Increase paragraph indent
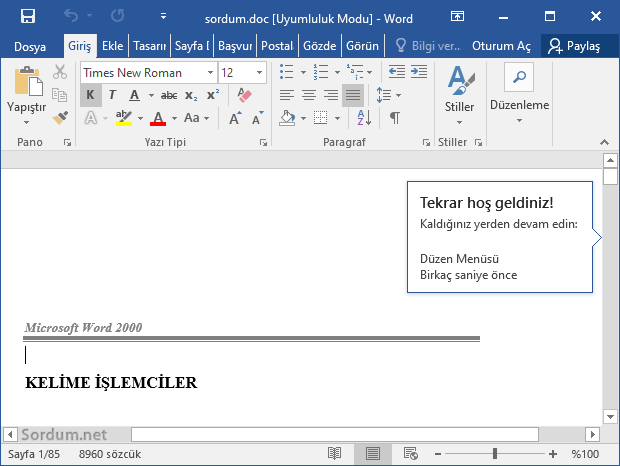This screenshot has width=620, height=466. pyautogui.click(x=419, y=72)
